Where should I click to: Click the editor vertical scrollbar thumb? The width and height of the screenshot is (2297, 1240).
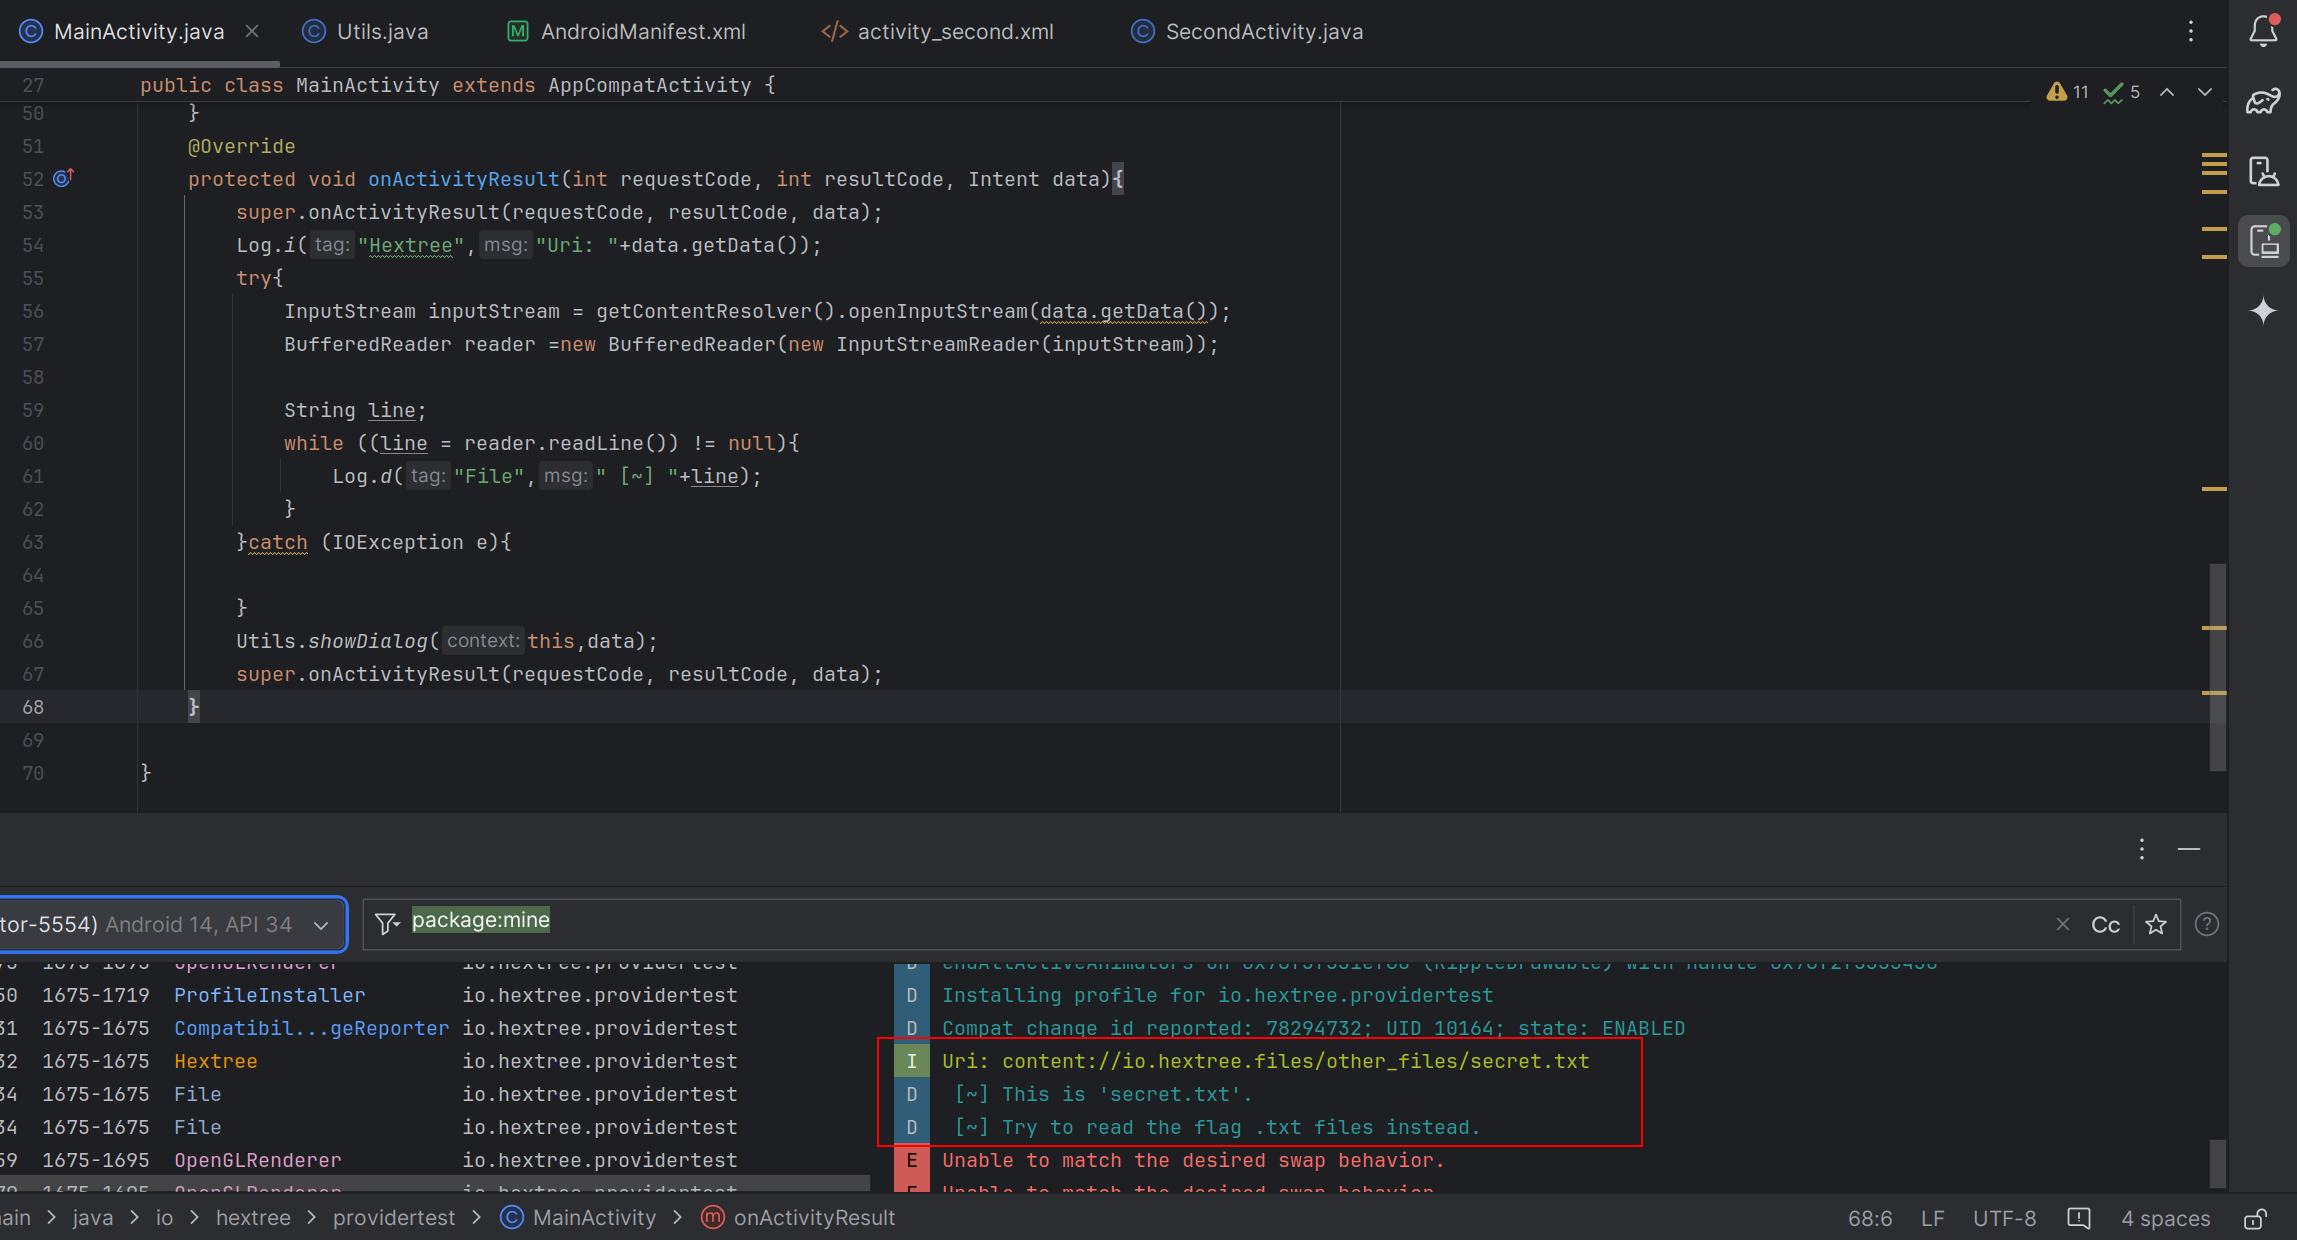tap(2217, 667)
